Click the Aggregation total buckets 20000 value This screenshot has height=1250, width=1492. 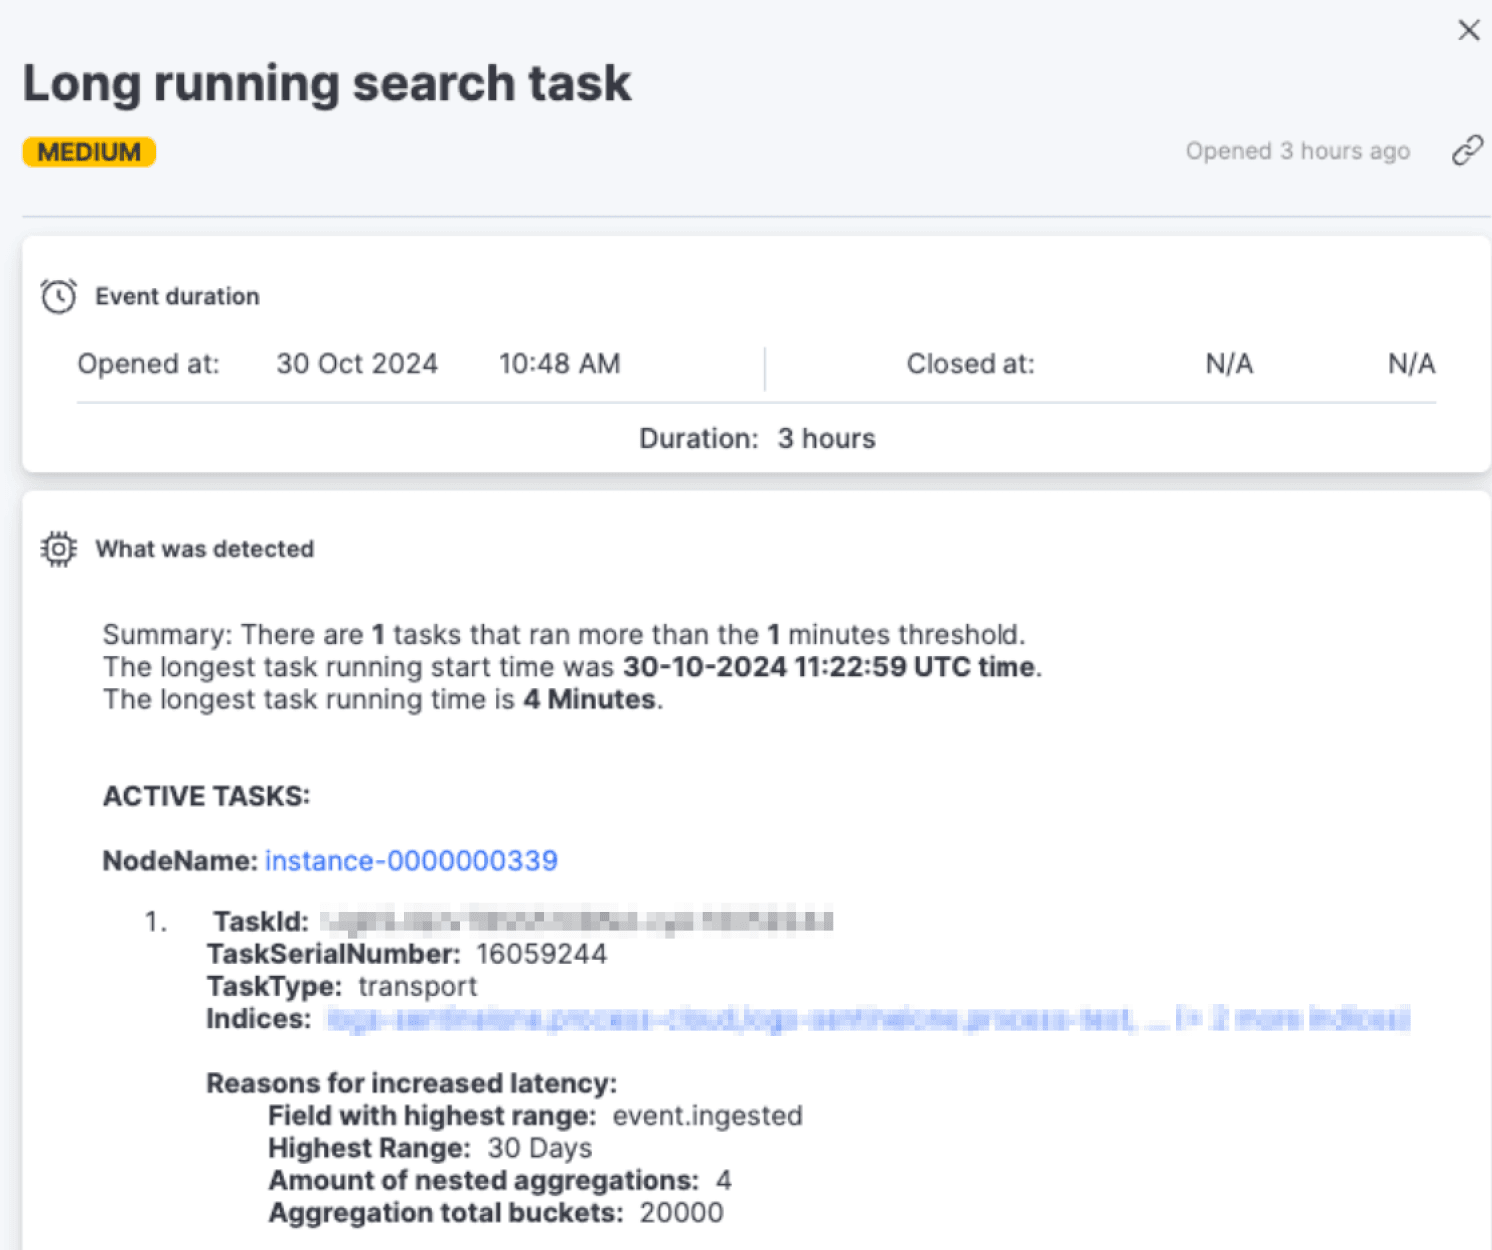point(681,1213)
